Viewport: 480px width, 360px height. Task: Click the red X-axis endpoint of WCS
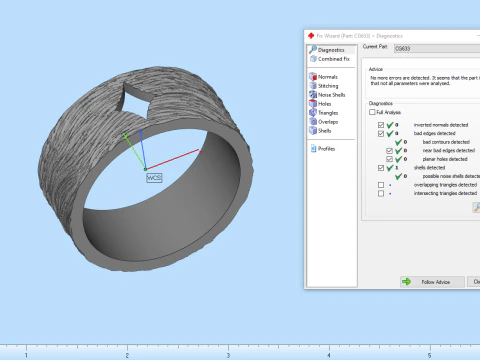(201, 152)
